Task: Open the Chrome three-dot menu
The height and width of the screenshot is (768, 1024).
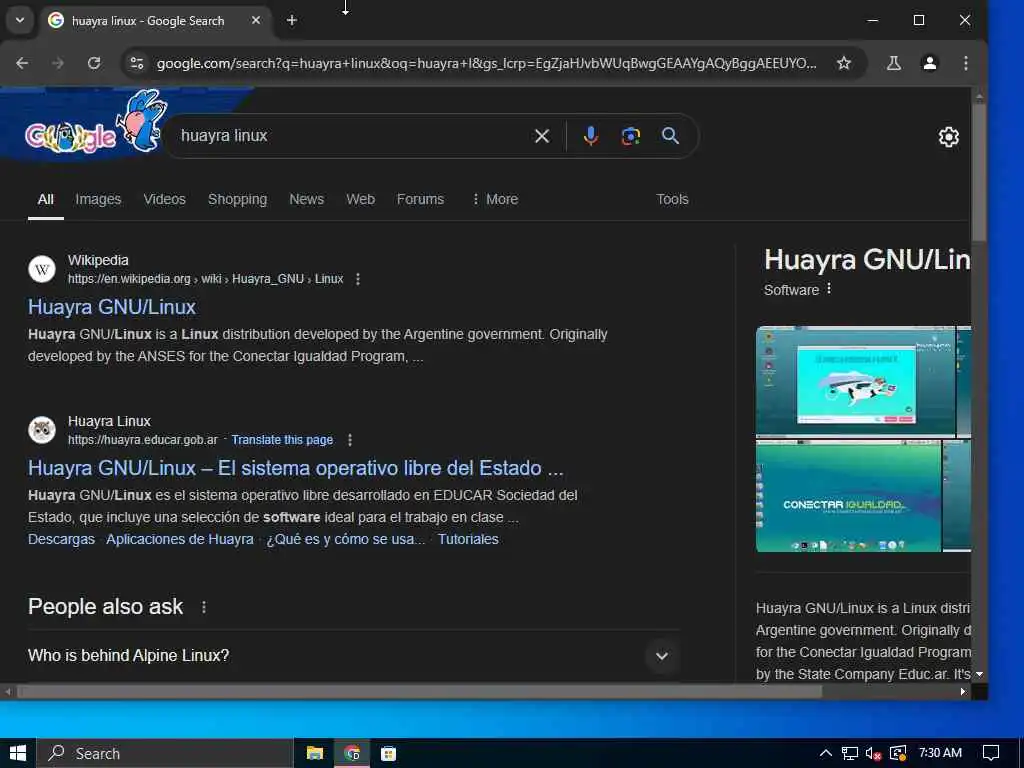Action: [965, 63]
